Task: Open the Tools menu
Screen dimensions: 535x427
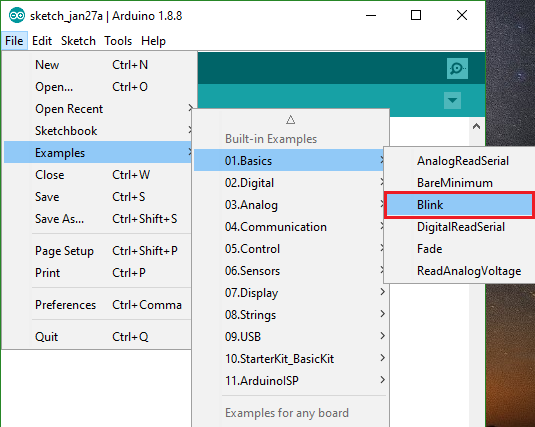Action: coord(118,41)
